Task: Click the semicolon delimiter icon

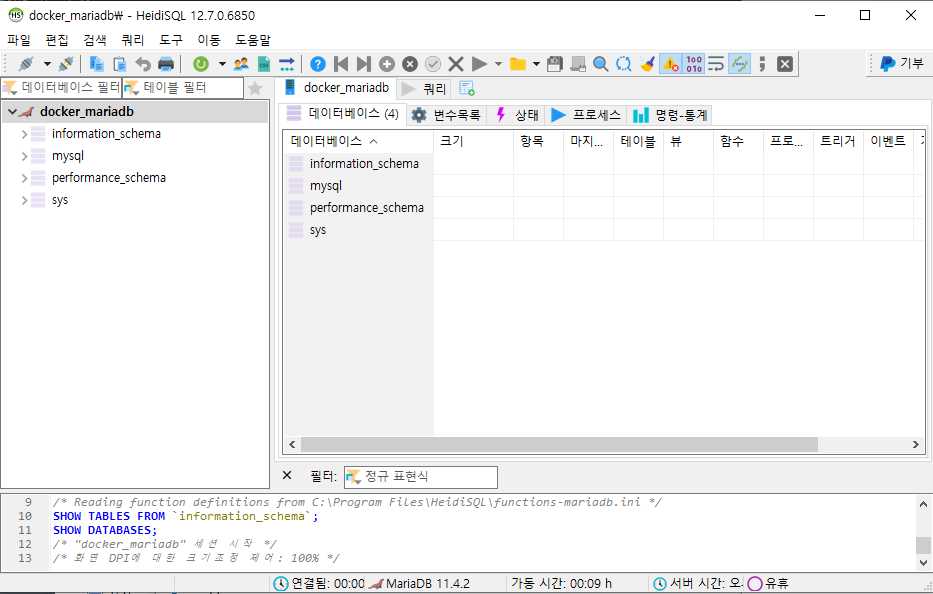Action: [762, 64]
